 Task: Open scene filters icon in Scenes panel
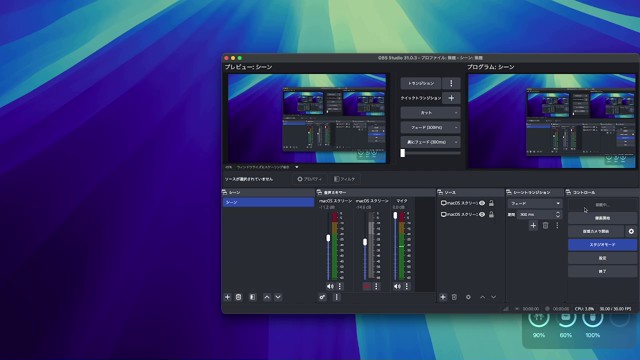253,297
